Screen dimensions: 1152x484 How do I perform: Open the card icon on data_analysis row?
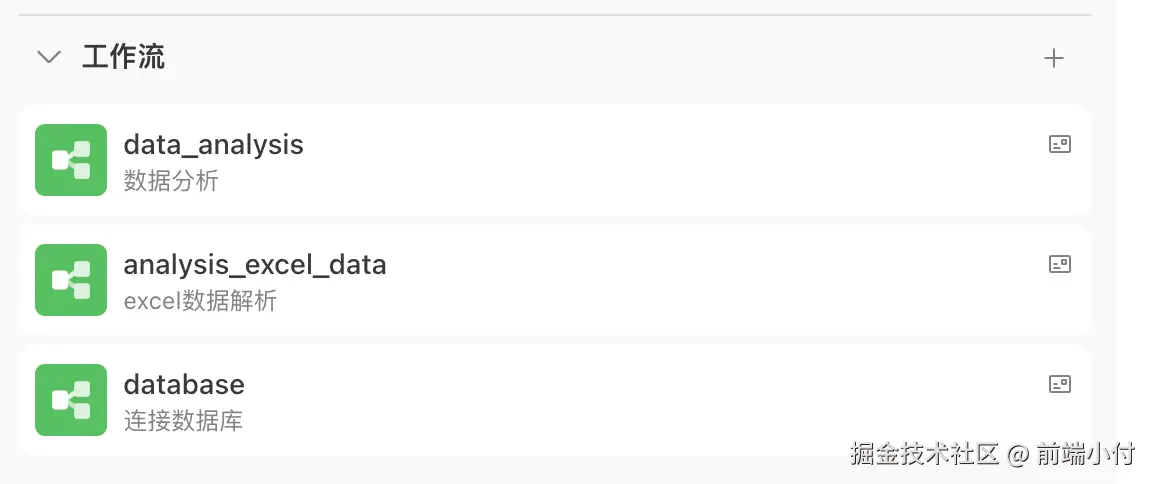1059,144
